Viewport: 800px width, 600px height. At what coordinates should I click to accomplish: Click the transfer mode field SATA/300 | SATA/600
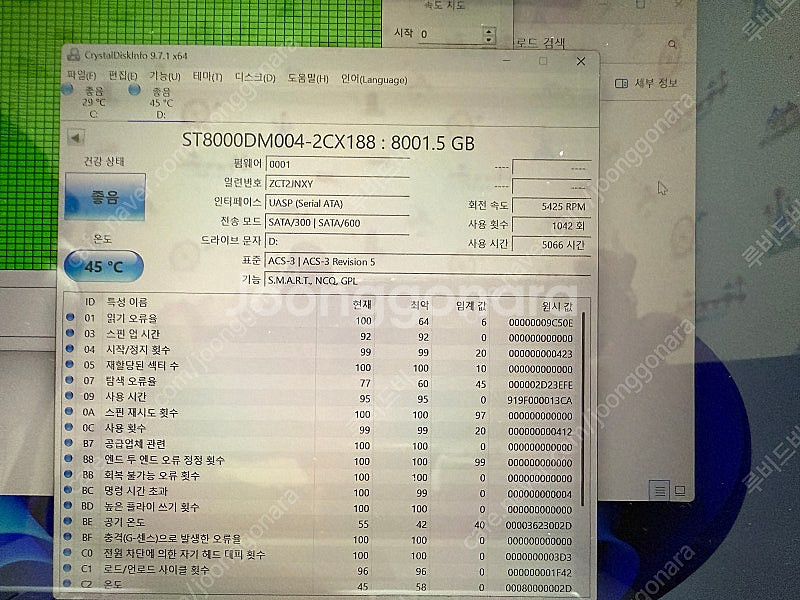click(337, 222)
